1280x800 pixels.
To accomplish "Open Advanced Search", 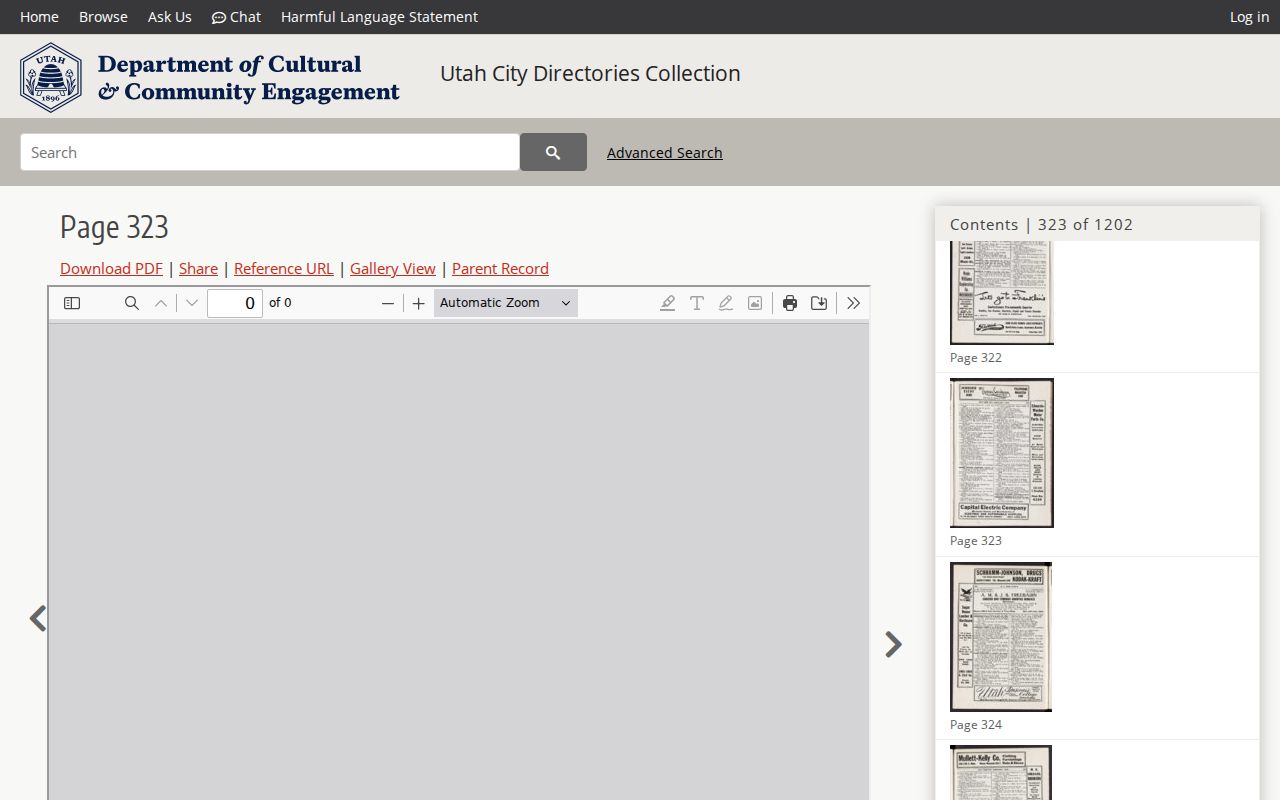I will [664, 152].
